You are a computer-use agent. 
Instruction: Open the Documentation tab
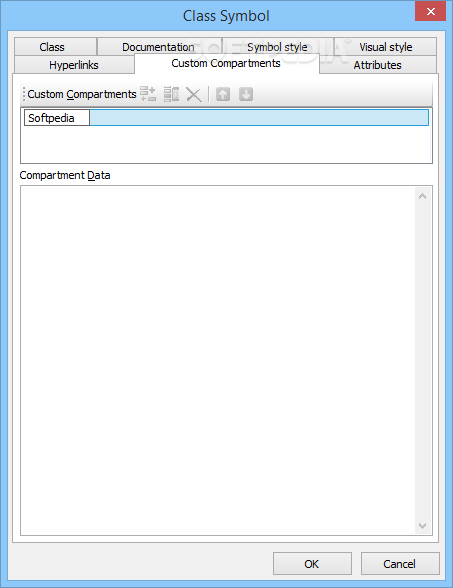point(159,47)
